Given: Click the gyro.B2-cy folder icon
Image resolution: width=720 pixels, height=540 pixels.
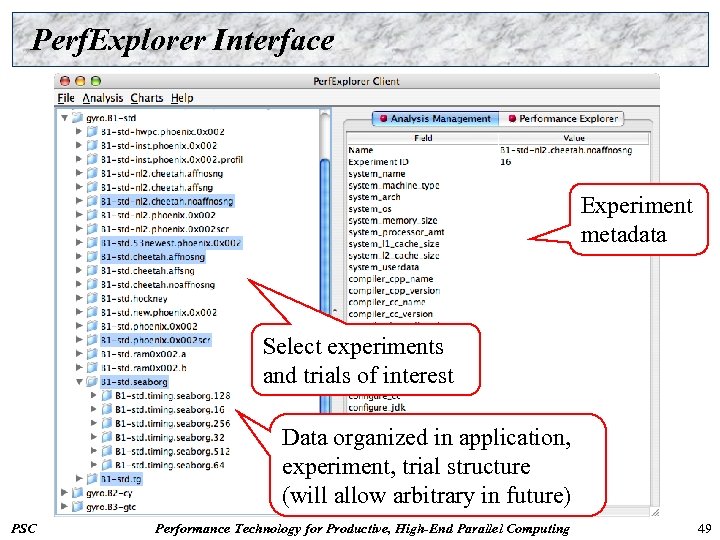Looking at the screenshot, I should pos(77,493).
